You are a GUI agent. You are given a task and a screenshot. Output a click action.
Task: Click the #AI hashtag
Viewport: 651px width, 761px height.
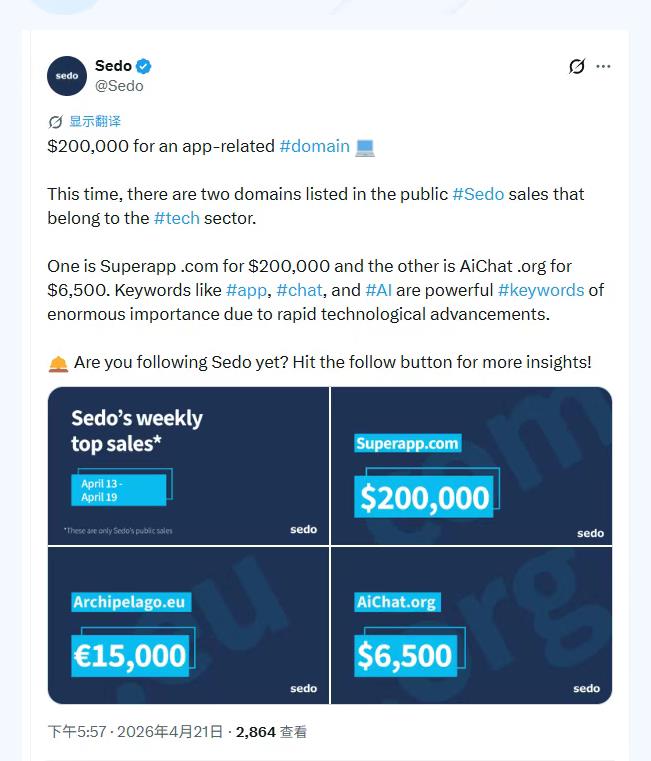tap(378, 290)
